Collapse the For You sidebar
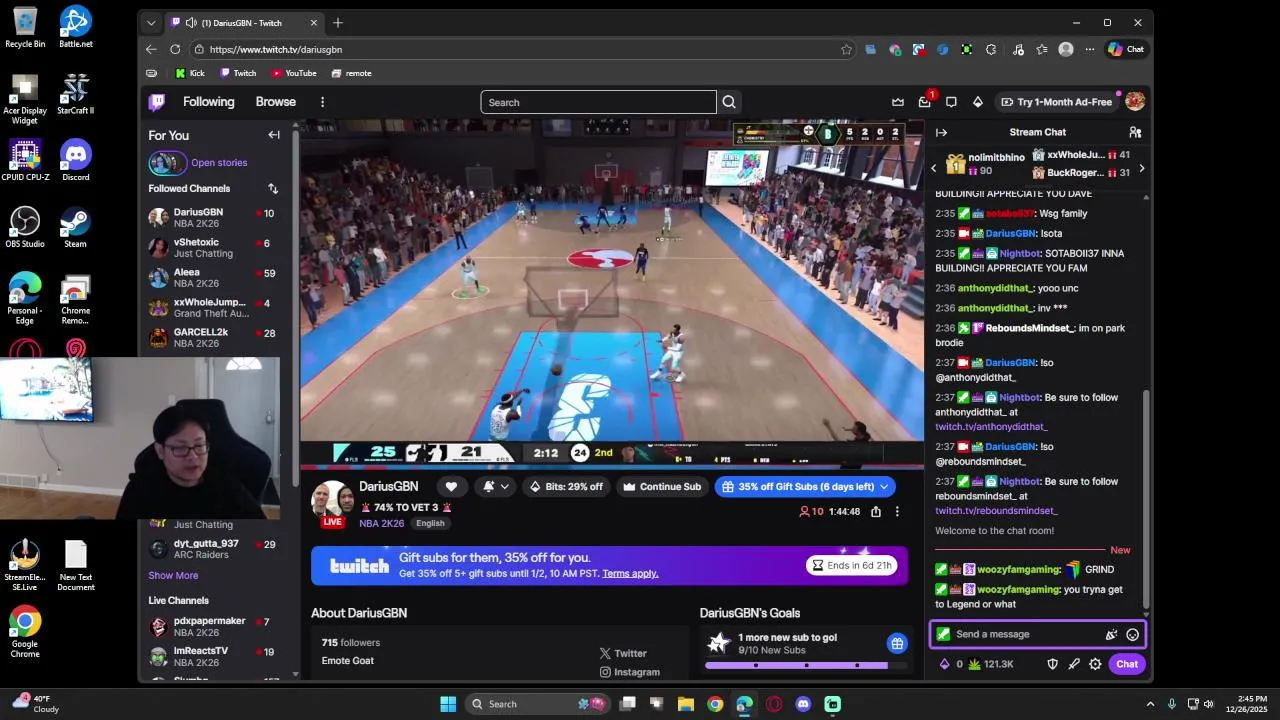1280x720 pixels. click(274, 135)
